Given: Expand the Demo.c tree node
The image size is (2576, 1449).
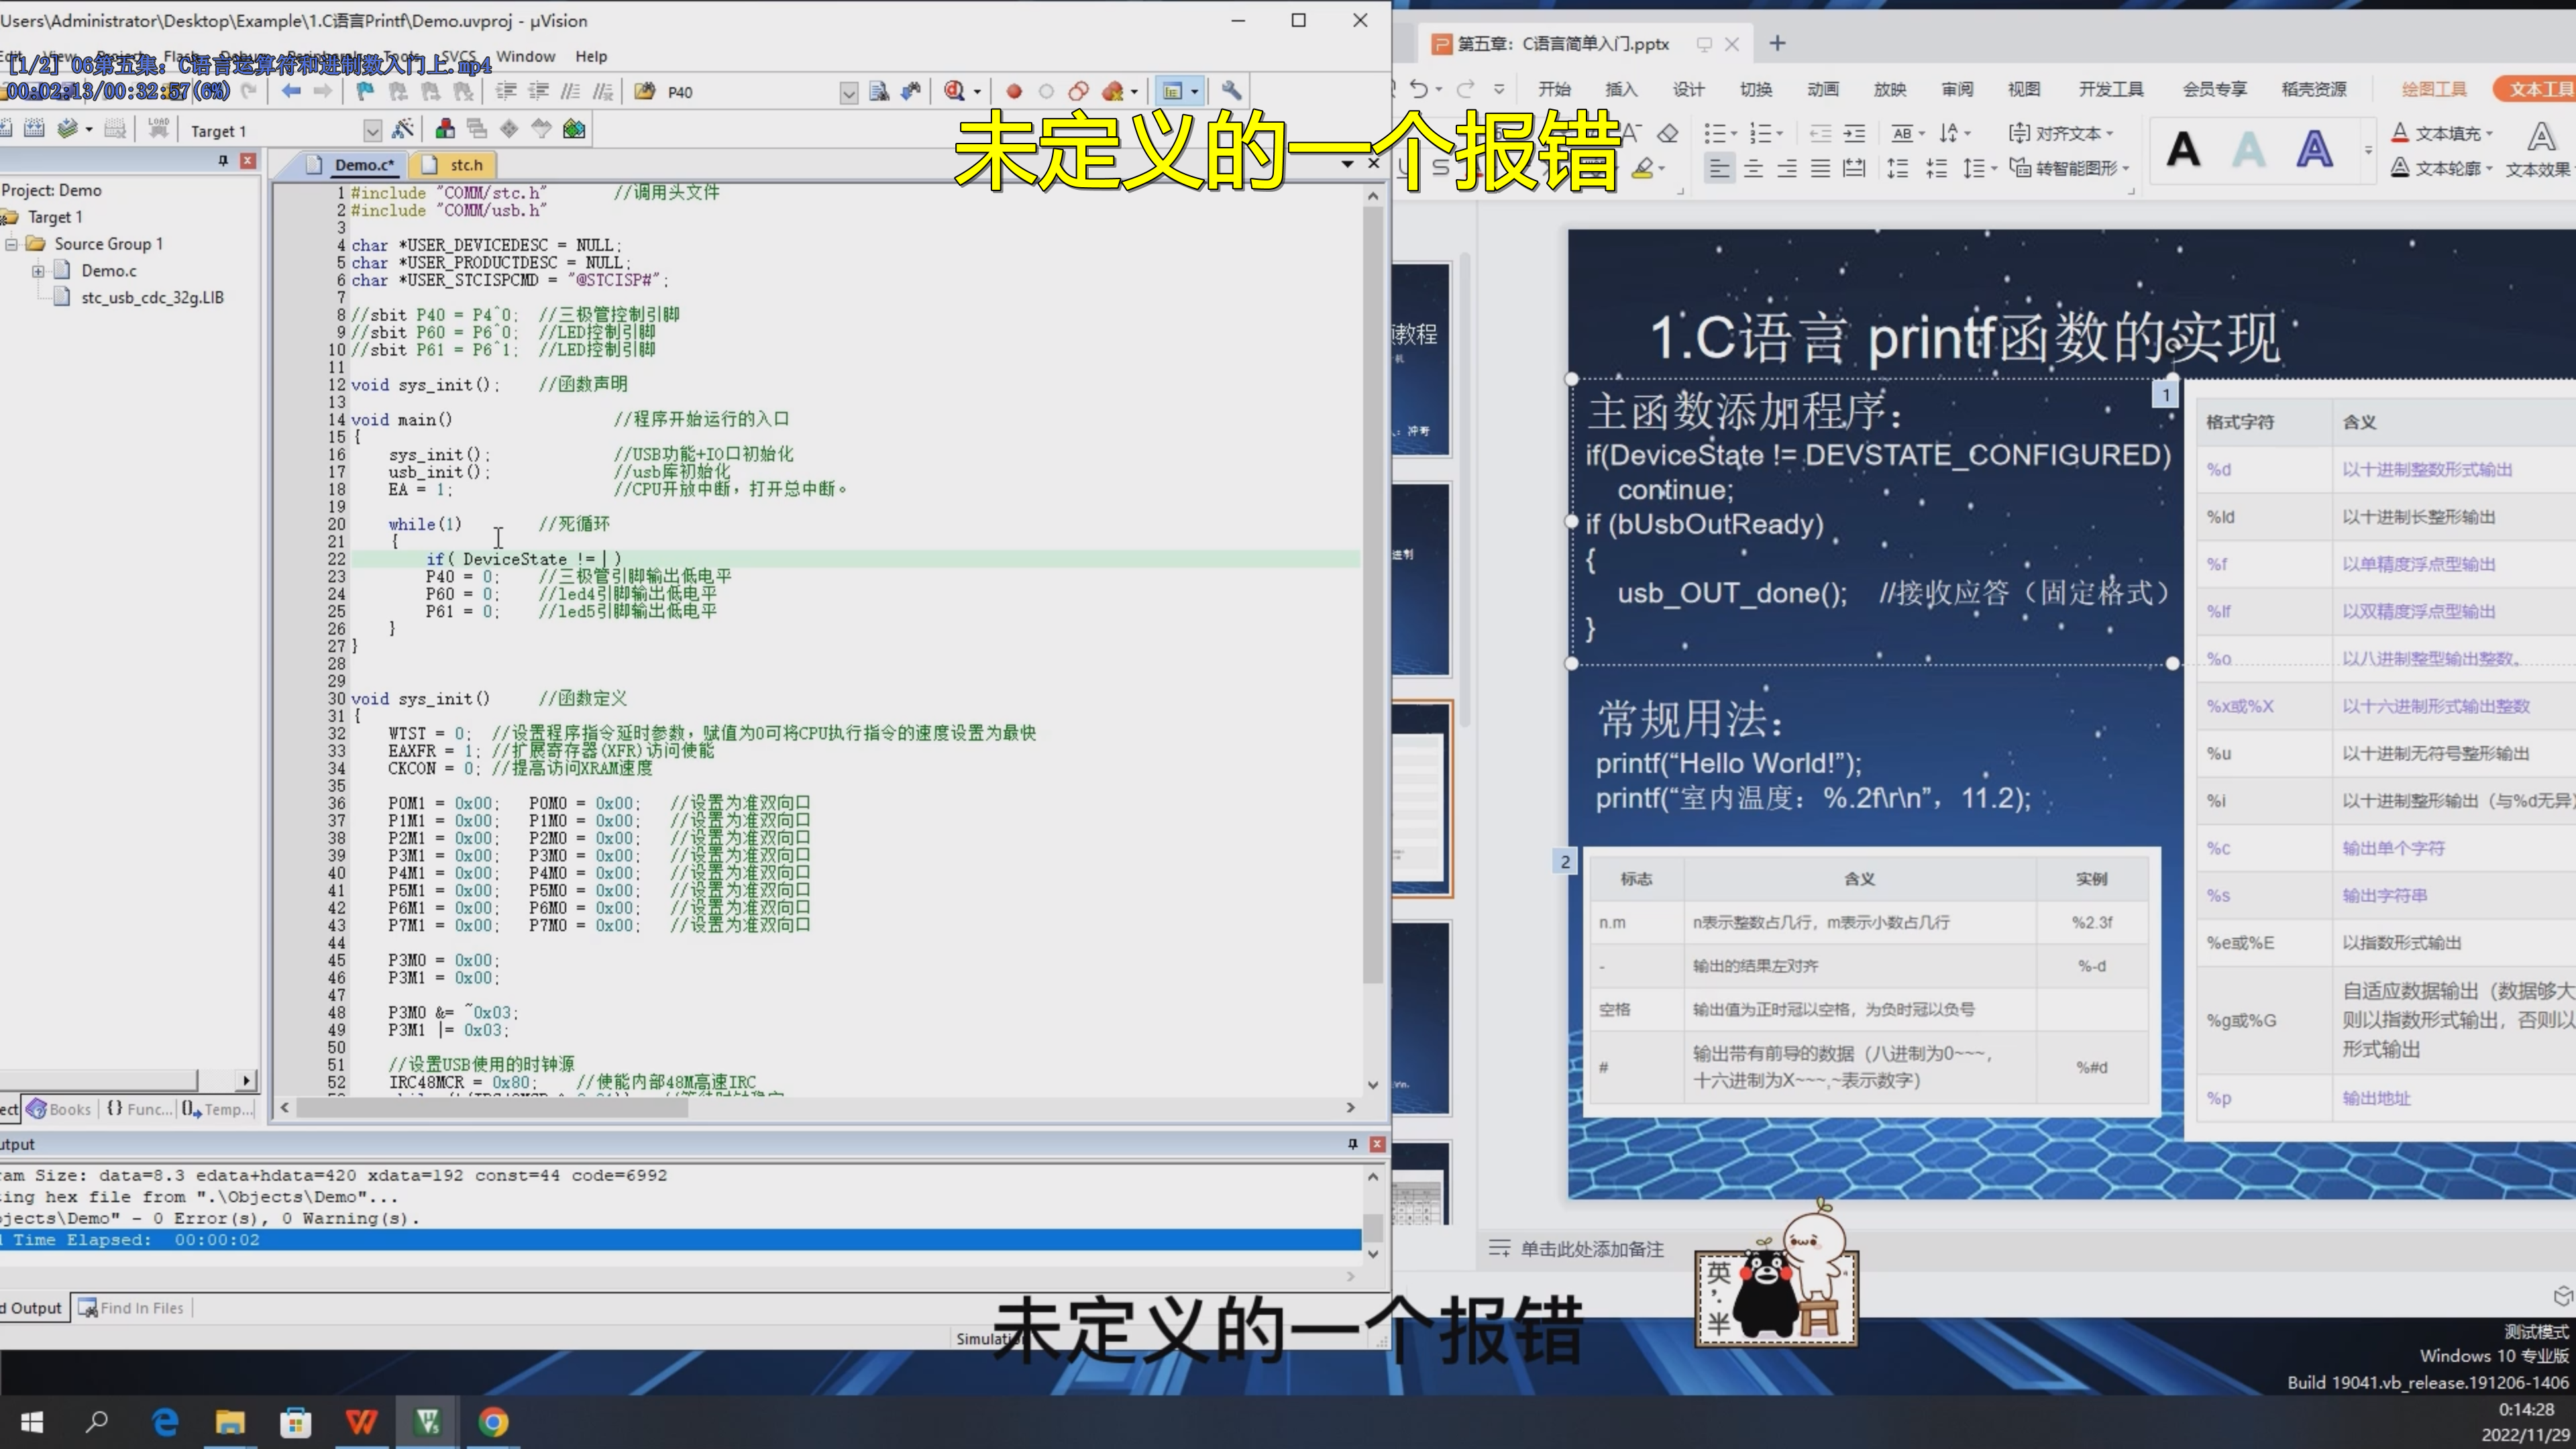Looking at the screenshot, I should (x=38, y=271).
